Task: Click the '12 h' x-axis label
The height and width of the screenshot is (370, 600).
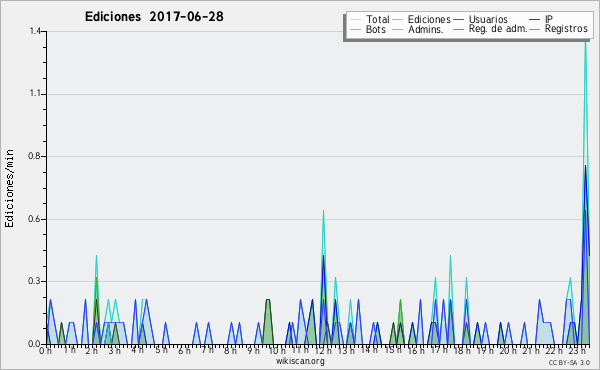Action: 323,350
